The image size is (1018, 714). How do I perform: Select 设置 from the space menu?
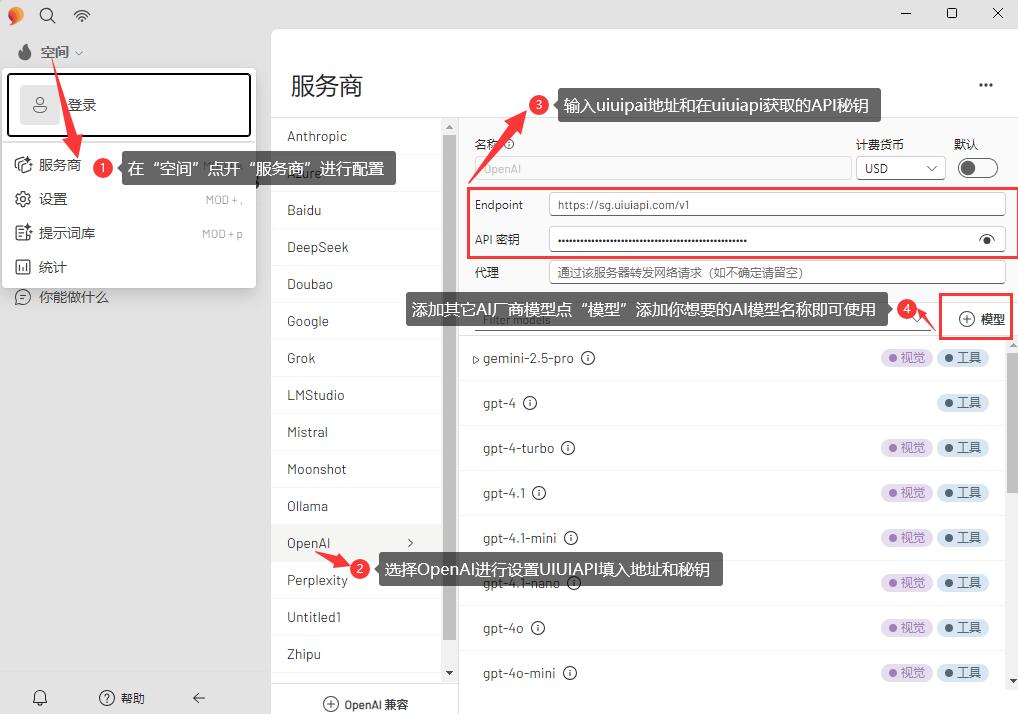53,199
